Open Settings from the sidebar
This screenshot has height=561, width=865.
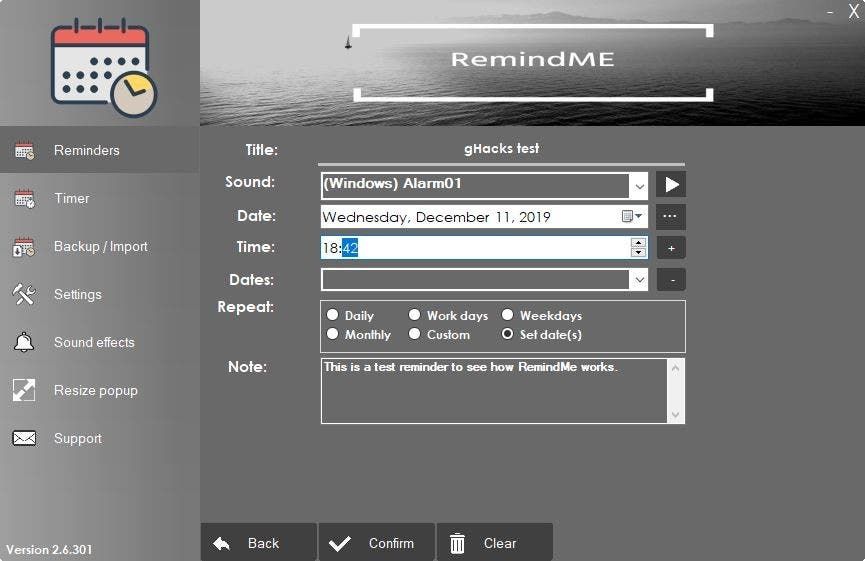pyautogui.click(x=99, y=294)
